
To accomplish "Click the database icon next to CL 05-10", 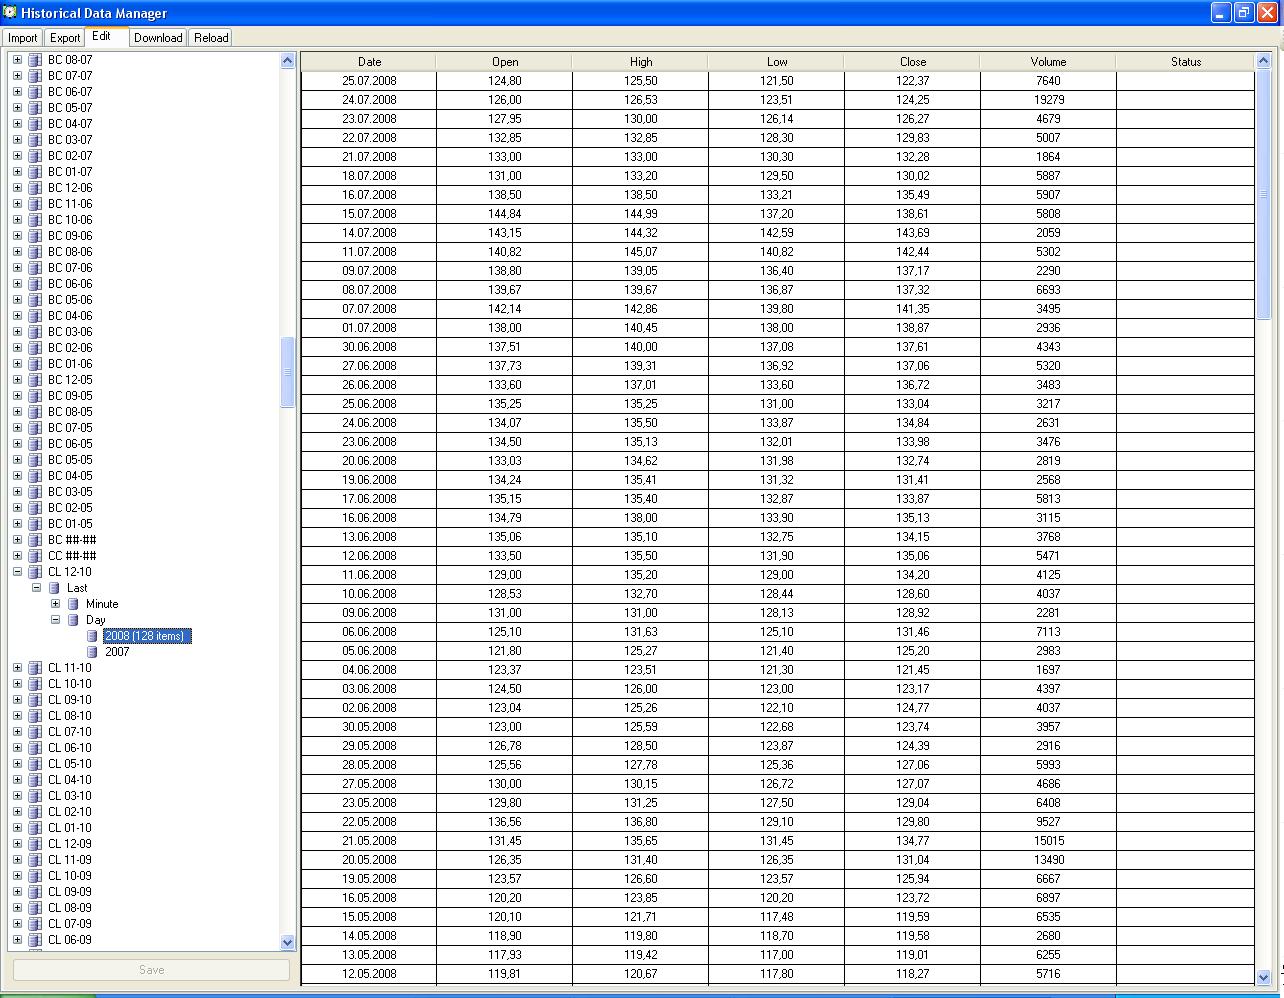I will [x=35, y=764].
